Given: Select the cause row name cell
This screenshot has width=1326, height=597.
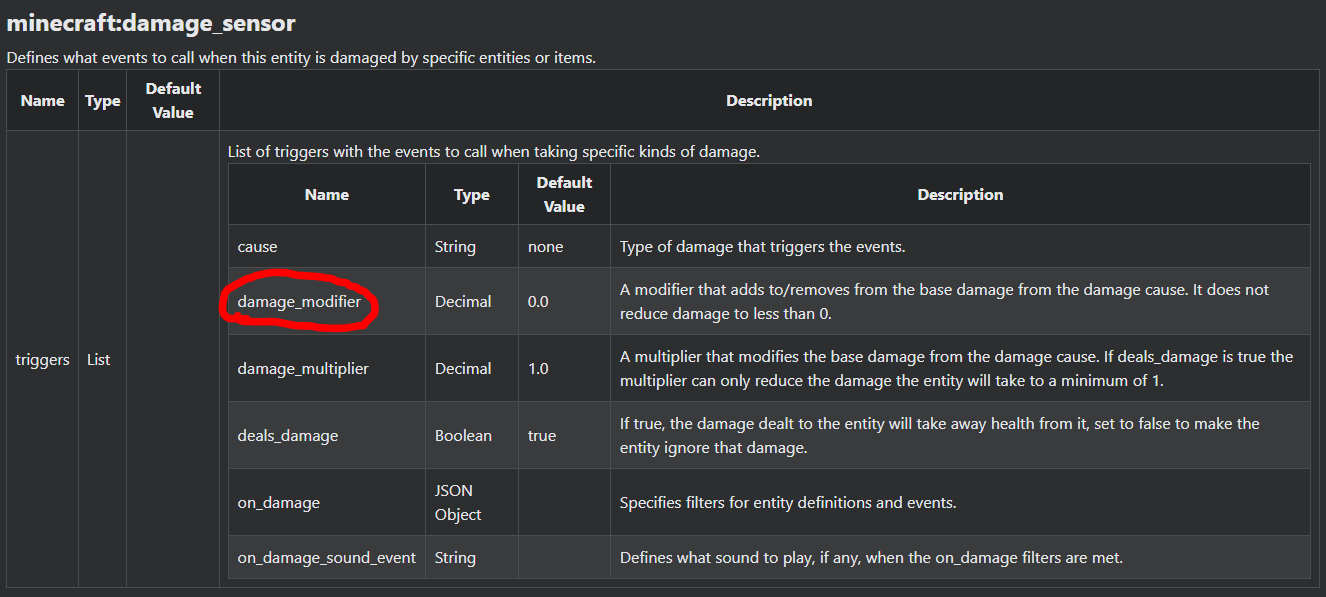Looking at the screenshot, I should point(258,246).
